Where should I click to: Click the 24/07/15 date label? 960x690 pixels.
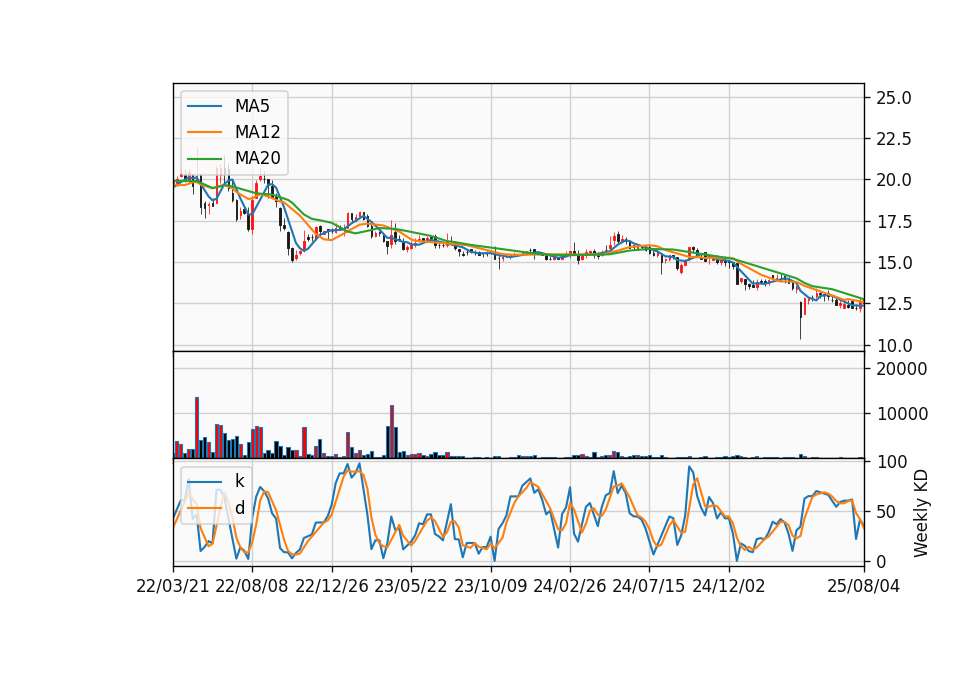pos(648,587)
